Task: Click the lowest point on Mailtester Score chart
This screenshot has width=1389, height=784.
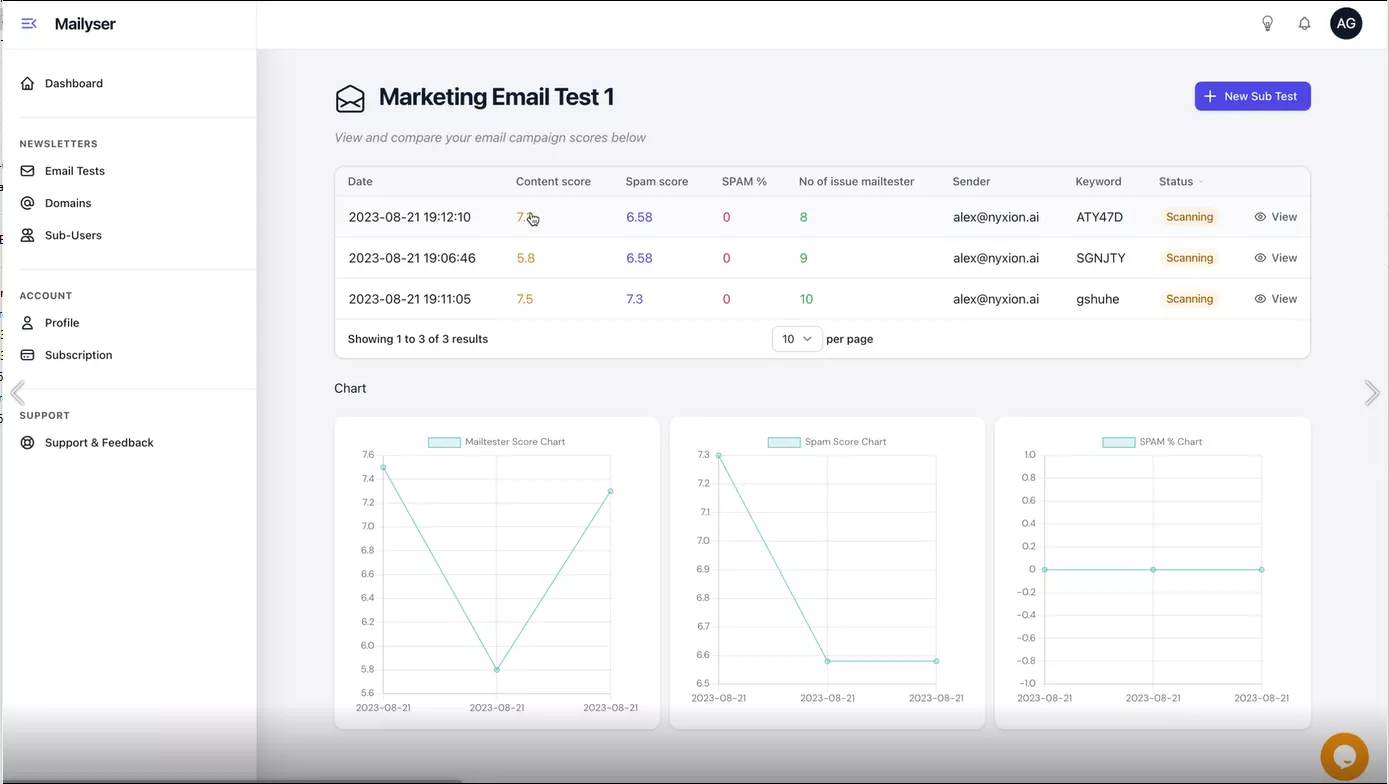Action: 497,669
